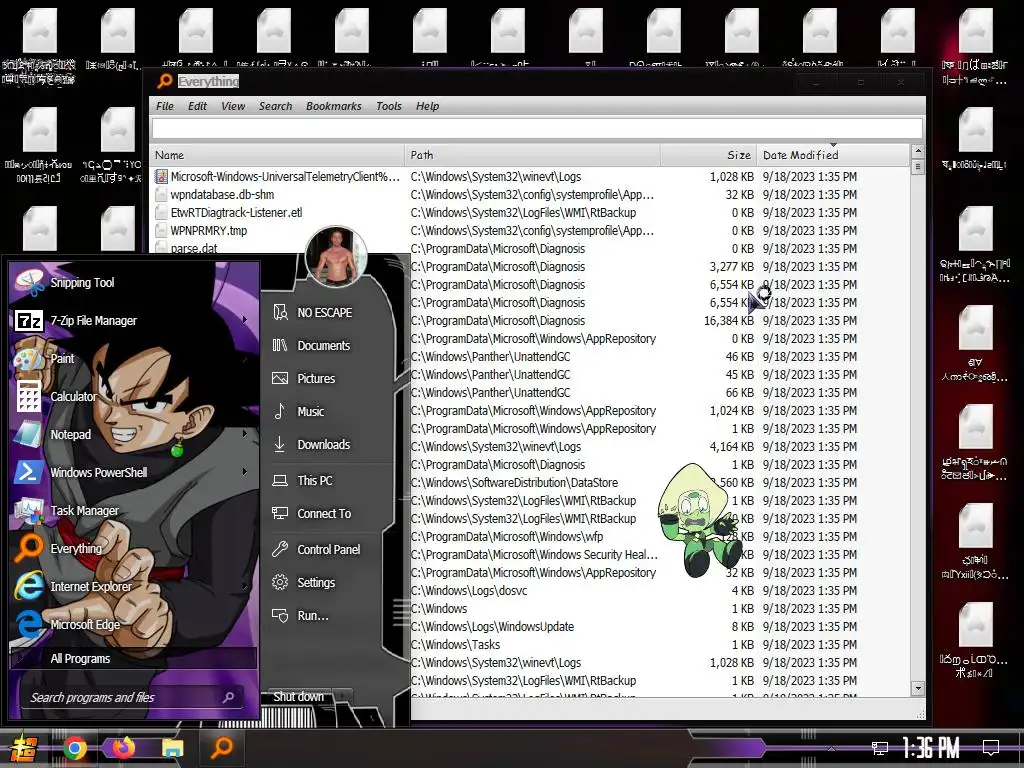Click the taskbar clock showing 1:36 PM
Viewport: 1024px width, 768px height.
click(x=931, y=748)
